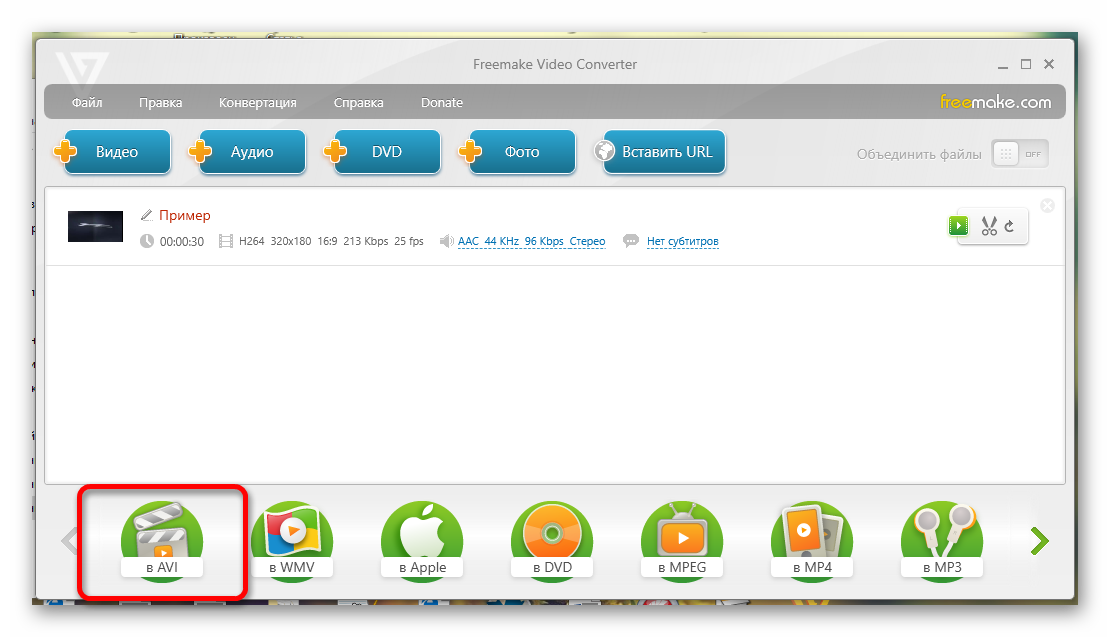Add a video file with Видео button
Image resolution: width=1110 pixels, height=637 pixels.
(x=113, y=152)
